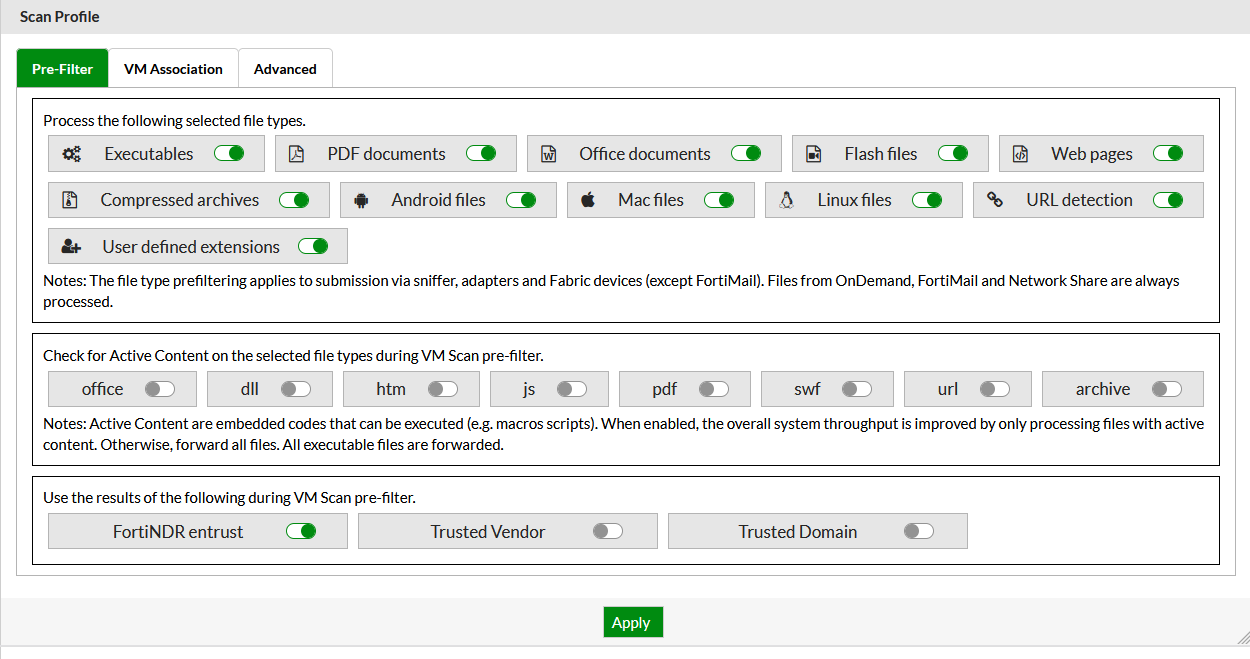Click the PDF documents file icon

point(295,153)
